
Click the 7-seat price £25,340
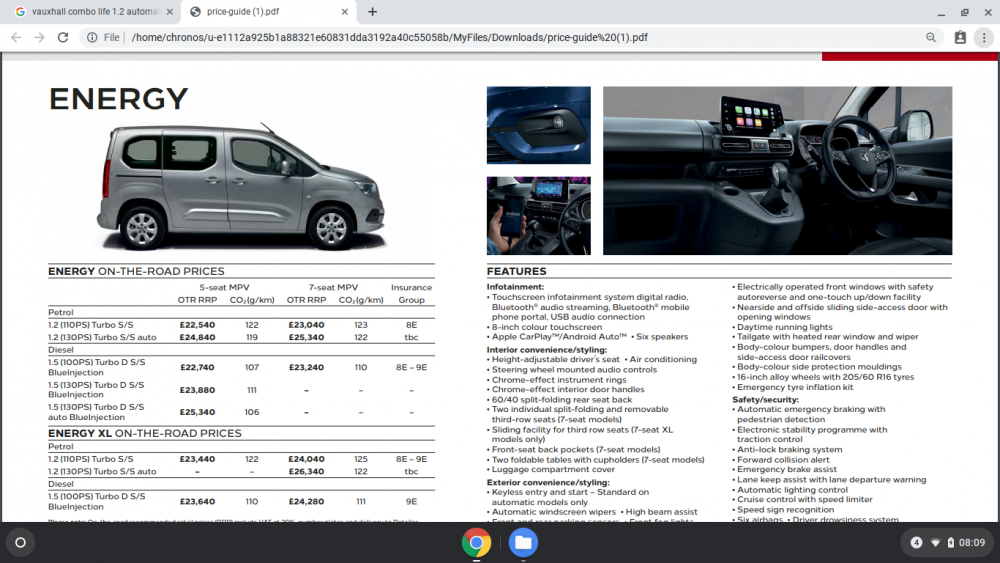tap(306, 337)
